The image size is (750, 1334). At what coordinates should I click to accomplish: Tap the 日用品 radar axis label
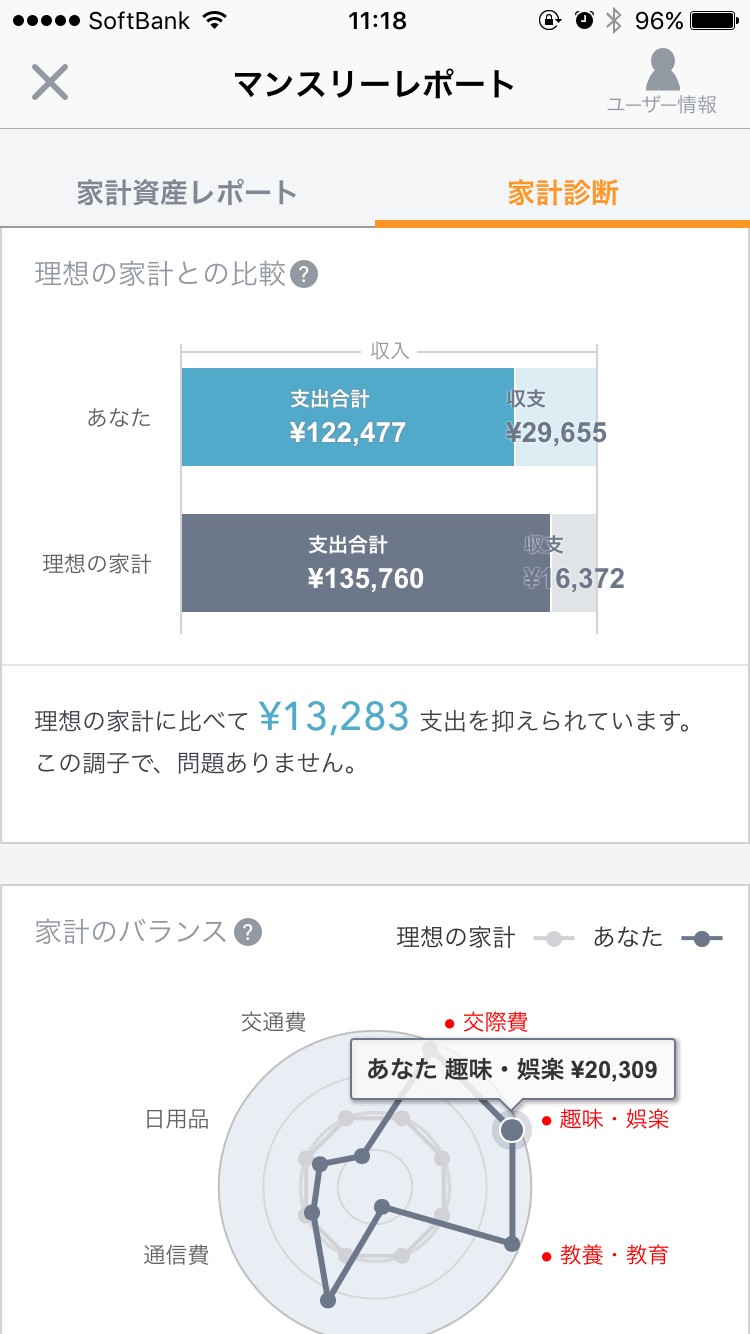(x=177, y=1119)
